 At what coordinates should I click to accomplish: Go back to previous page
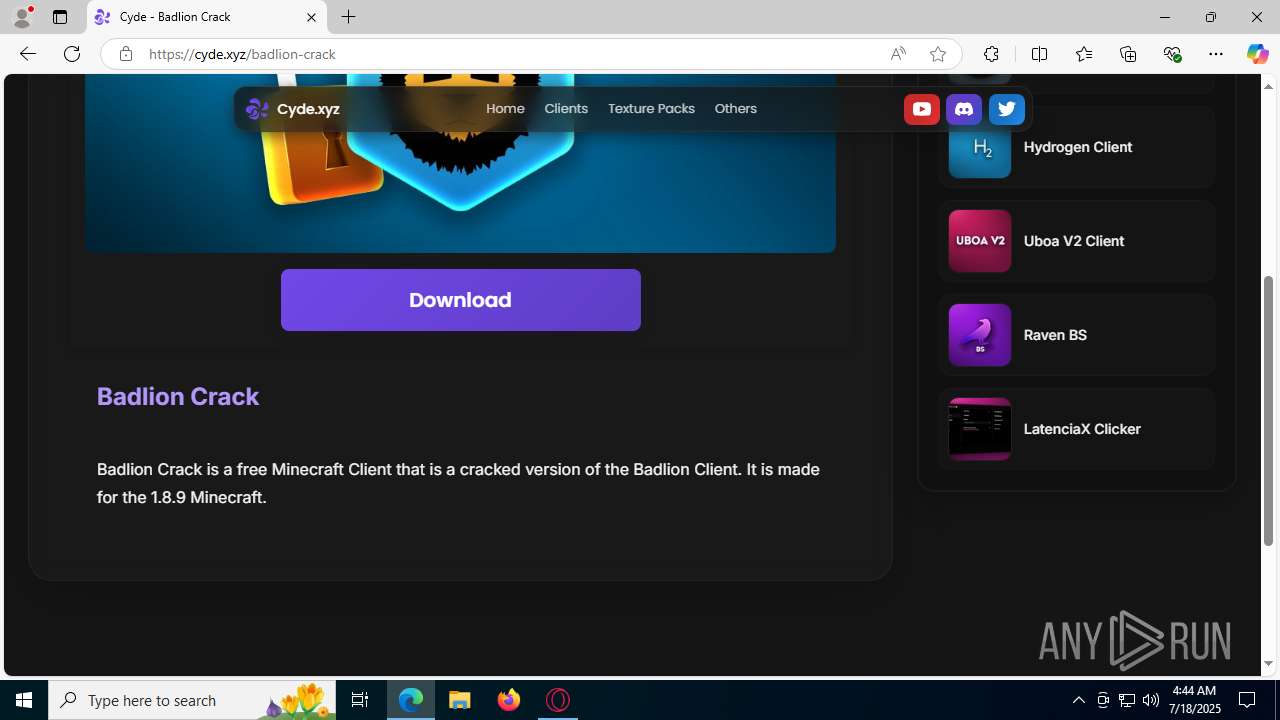coord(28,54)
